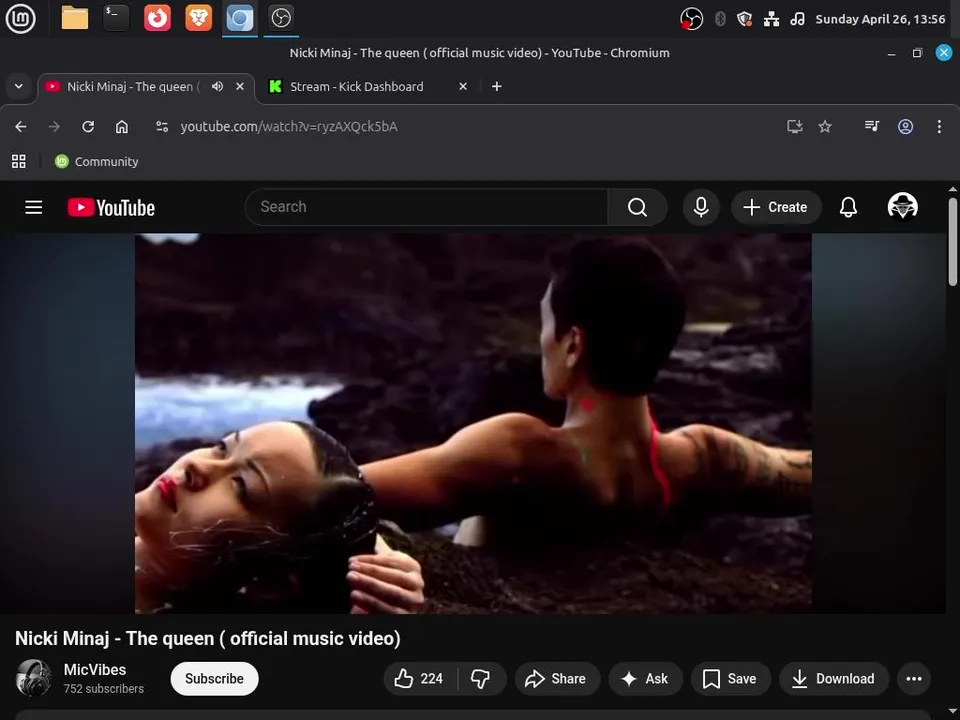Image resolution: width=960 pixels, height=720 pixels.
Task: Go forward to the next page
Action: (54, 127)
